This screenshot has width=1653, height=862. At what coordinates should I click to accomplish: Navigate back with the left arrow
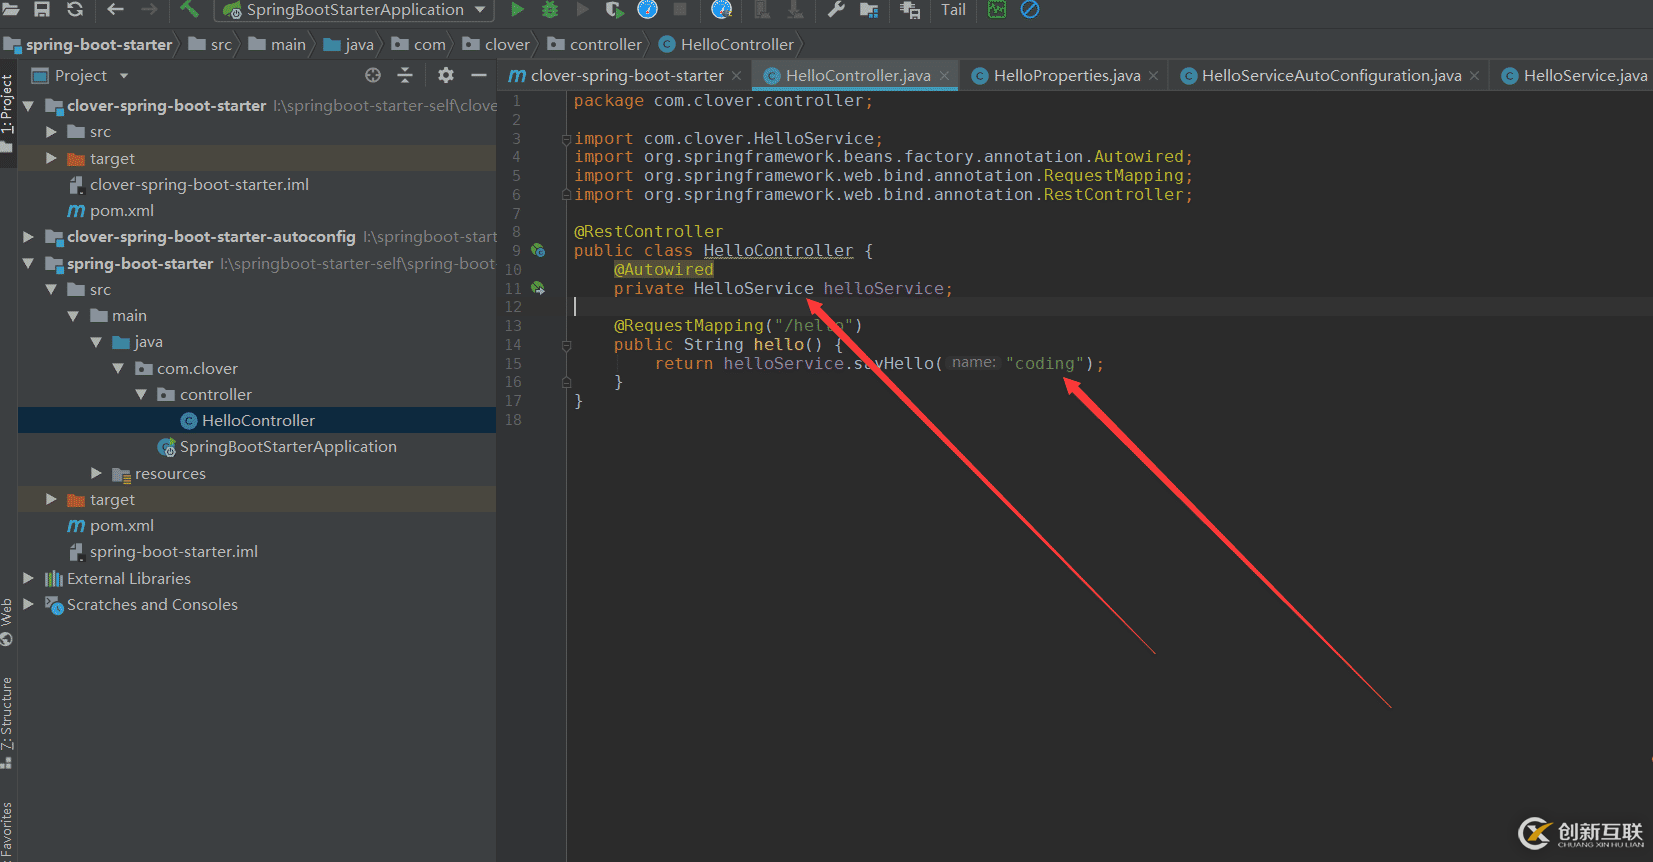coord(115,9)
